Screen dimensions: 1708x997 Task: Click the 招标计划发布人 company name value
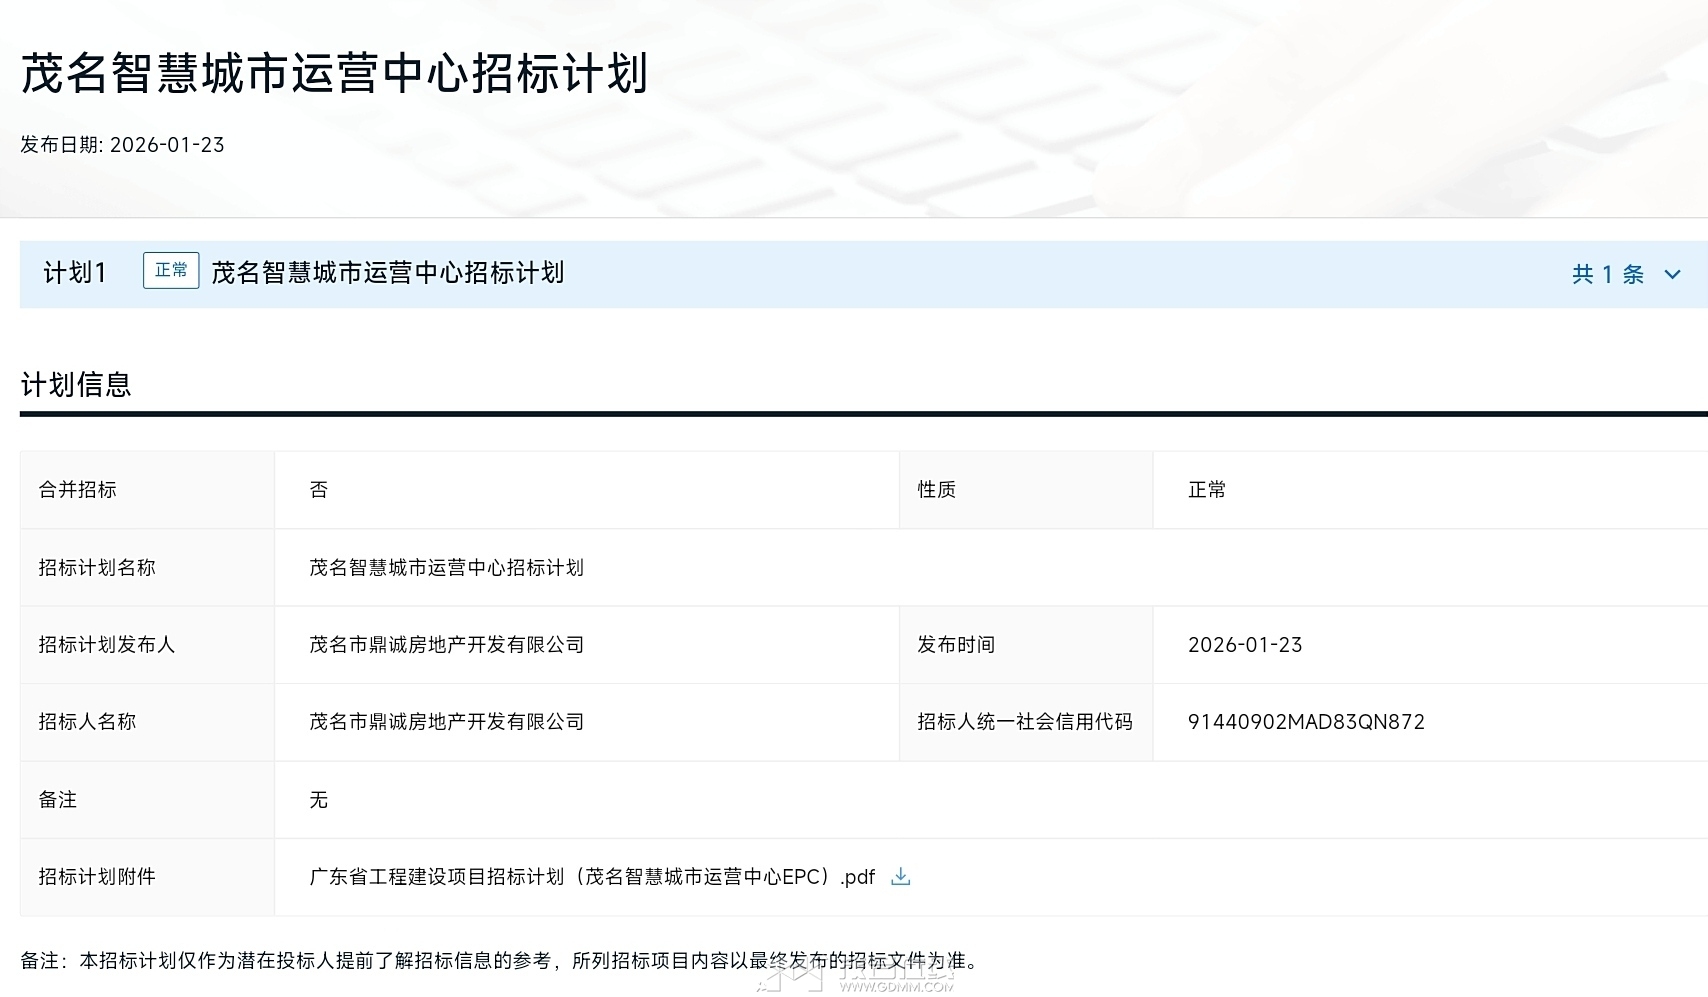click(x=446, y=645)
